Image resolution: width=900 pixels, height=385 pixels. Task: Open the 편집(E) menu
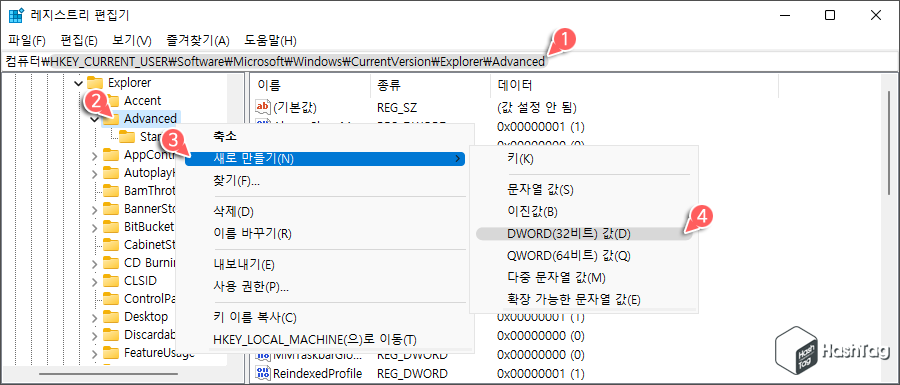coord(79,41)
